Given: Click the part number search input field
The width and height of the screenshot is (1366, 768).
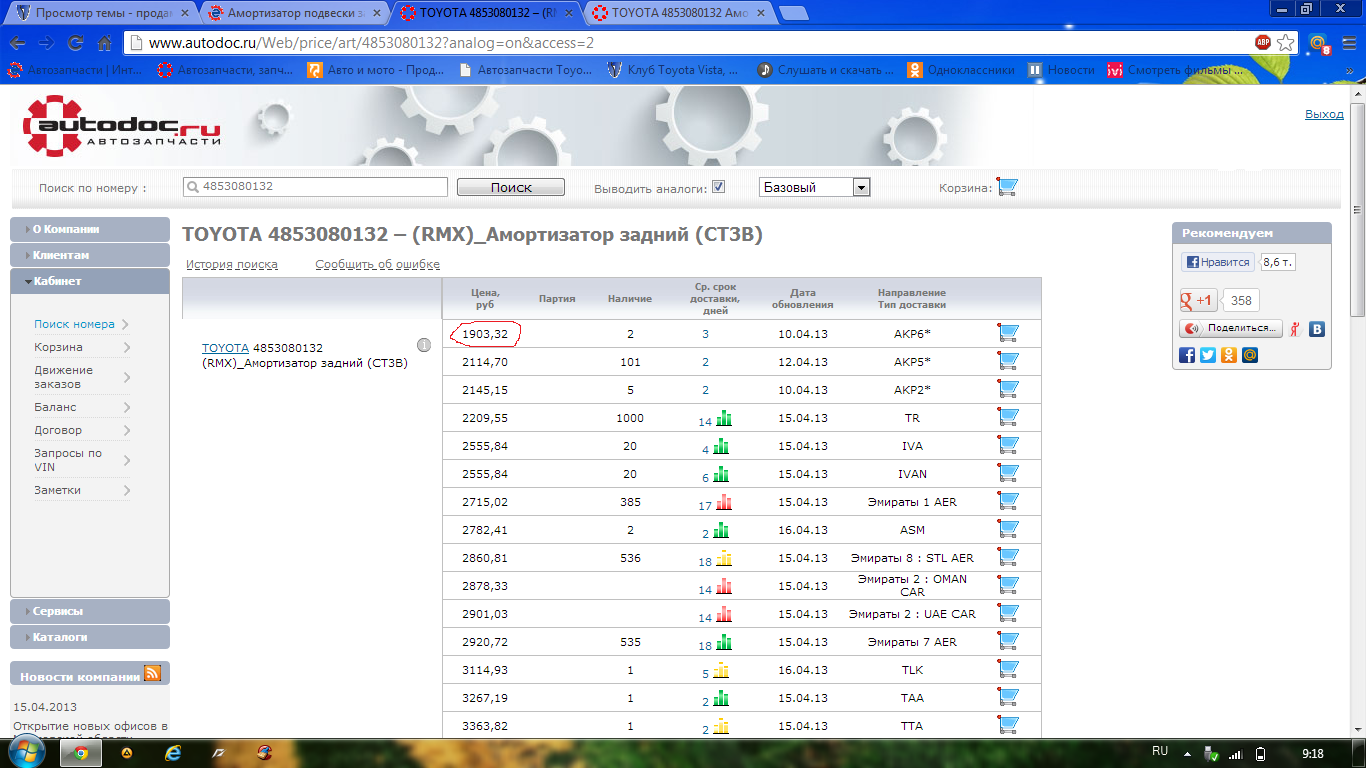Looking at the screenshot, I should click(315, 187).
